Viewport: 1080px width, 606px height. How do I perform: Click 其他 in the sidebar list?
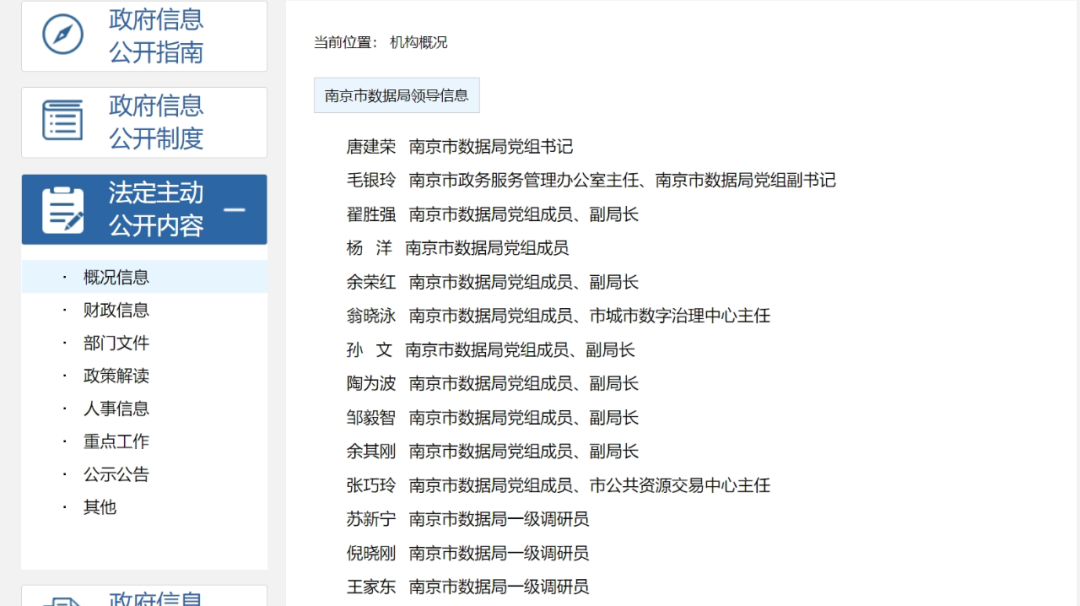100,507
